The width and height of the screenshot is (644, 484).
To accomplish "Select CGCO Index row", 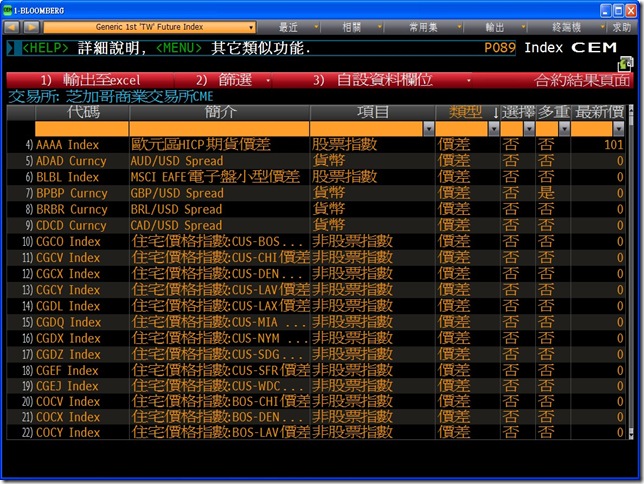I will 316,241.
